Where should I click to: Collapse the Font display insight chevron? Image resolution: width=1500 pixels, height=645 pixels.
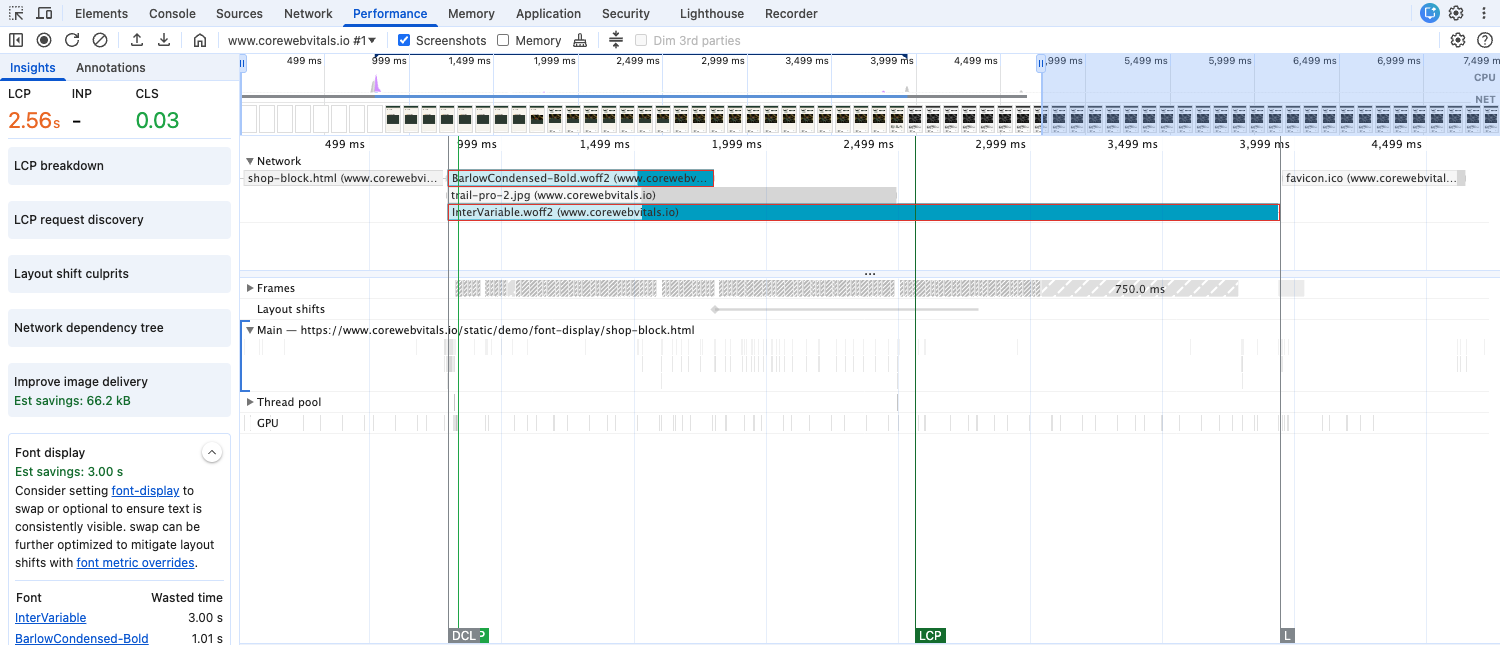[212, 453]
